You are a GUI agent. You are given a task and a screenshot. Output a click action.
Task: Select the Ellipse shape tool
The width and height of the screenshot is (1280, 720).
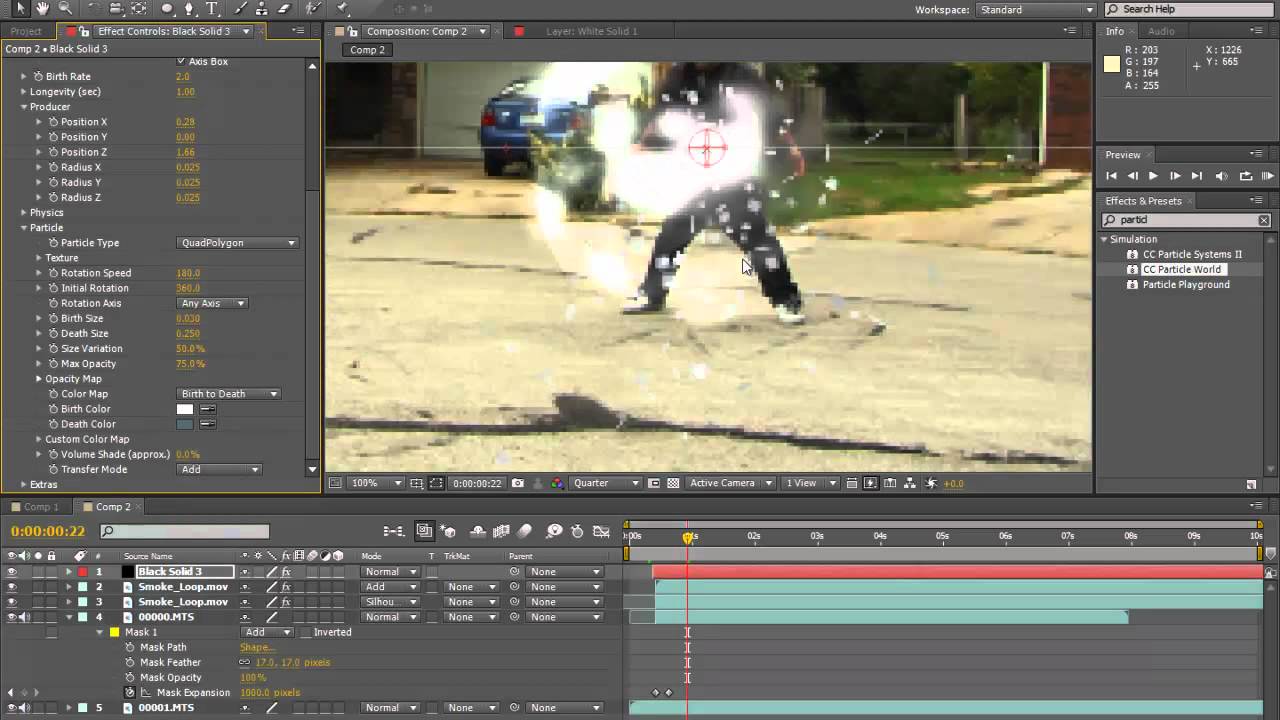click(167, 9)
